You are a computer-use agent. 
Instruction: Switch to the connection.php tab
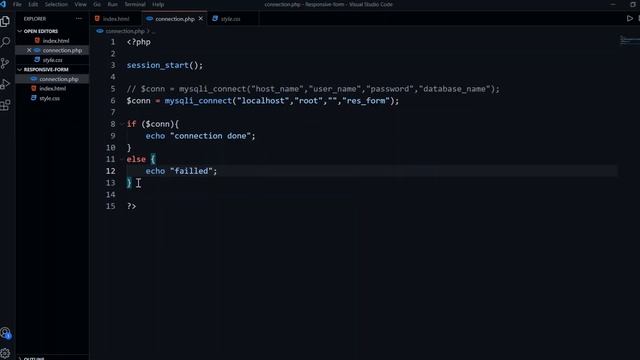click(x=174, y=19)
